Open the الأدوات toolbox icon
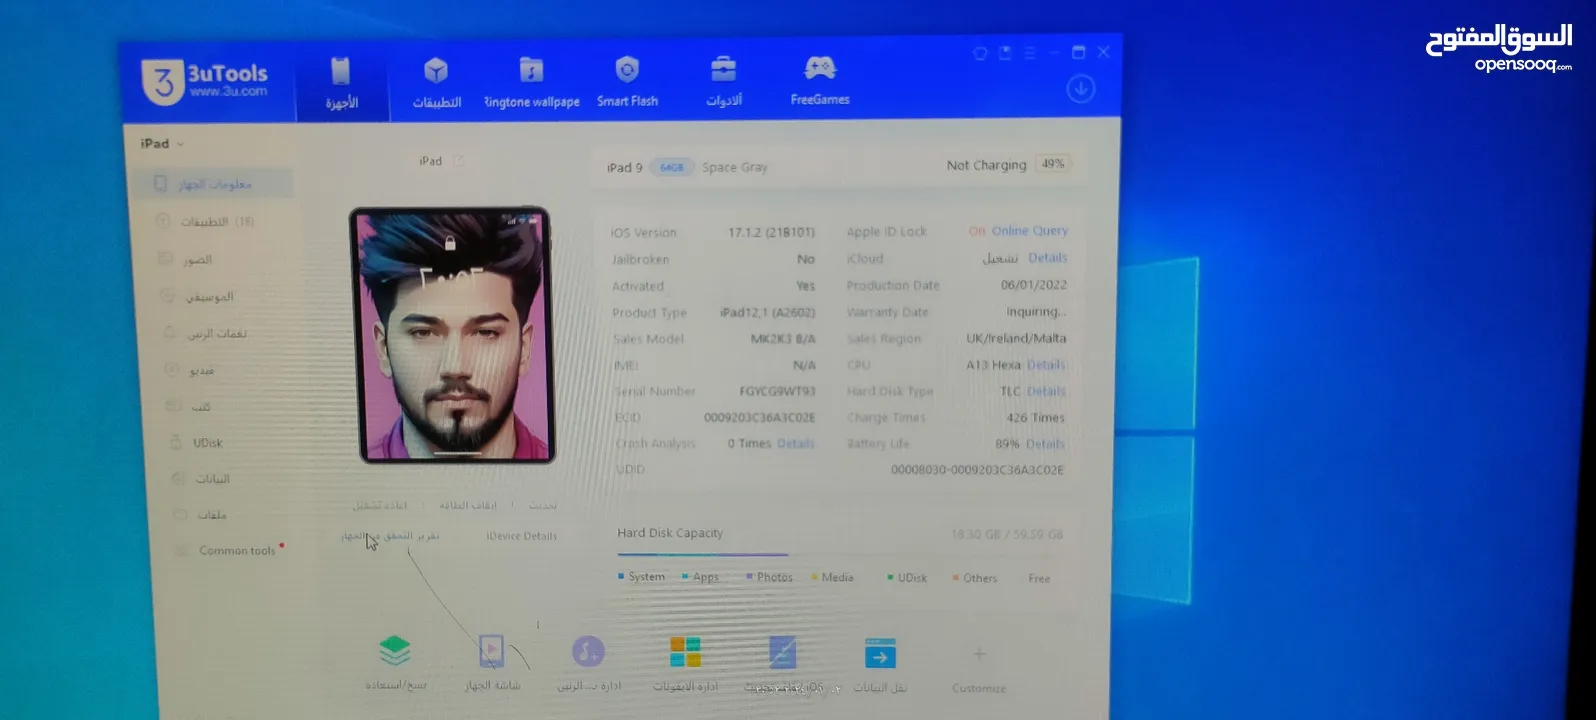The image size is (1596, 720). tap(723, 69)
